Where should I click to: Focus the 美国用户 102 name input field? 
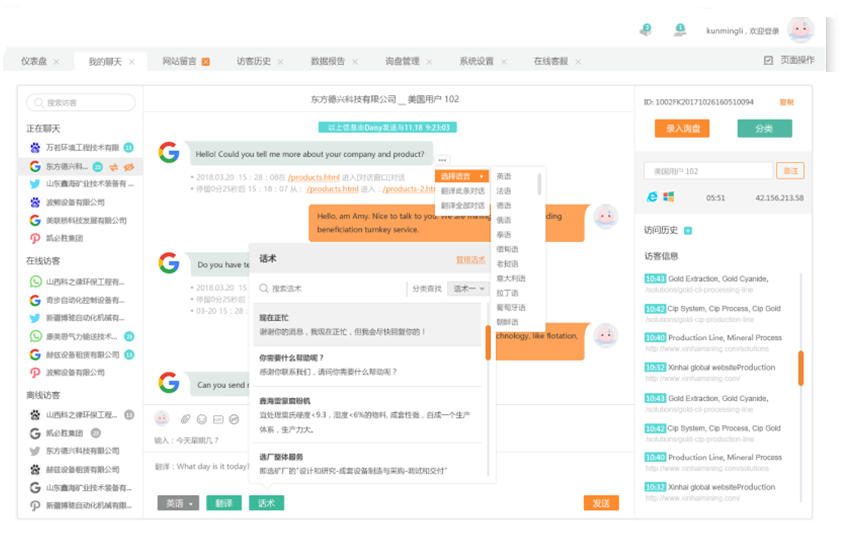tap(708, 171)
